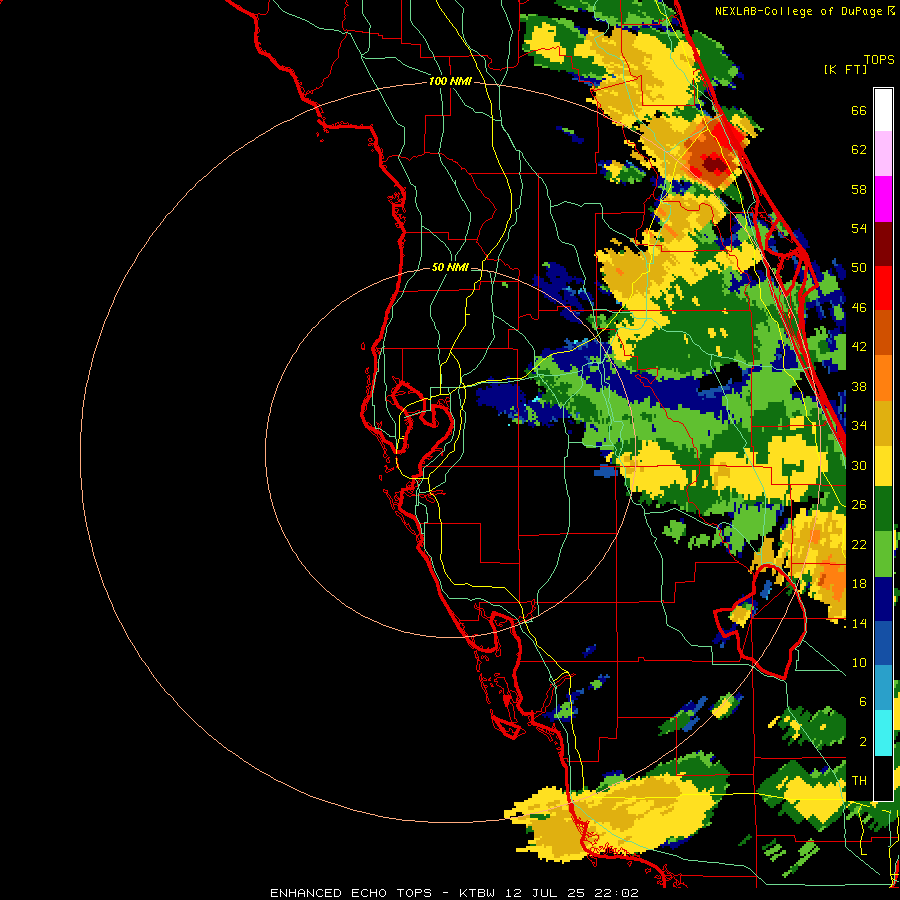This screenshot has height=900, width=900.
Task: Click the NEXLAB-College of DuPage credit text
Action: (798, 11)
